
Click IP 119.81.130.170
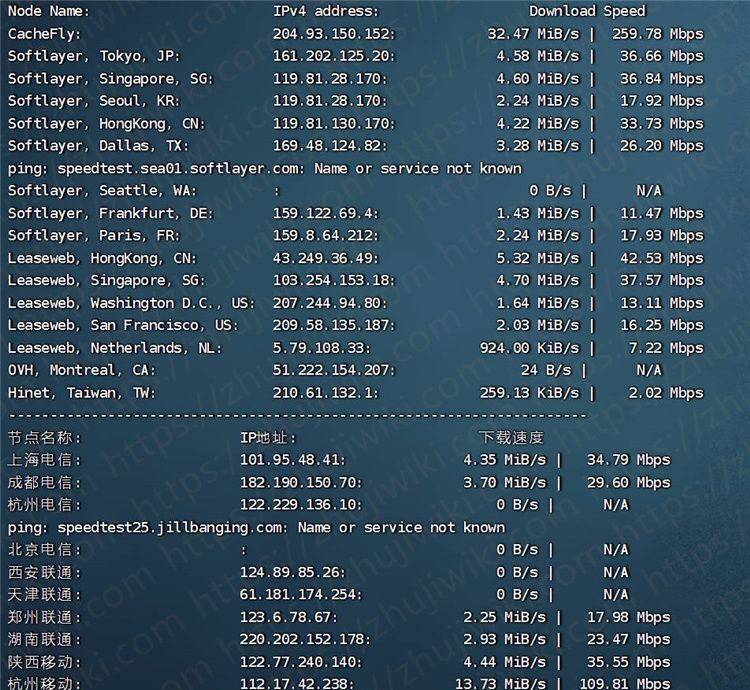click(x=334, y=124)
